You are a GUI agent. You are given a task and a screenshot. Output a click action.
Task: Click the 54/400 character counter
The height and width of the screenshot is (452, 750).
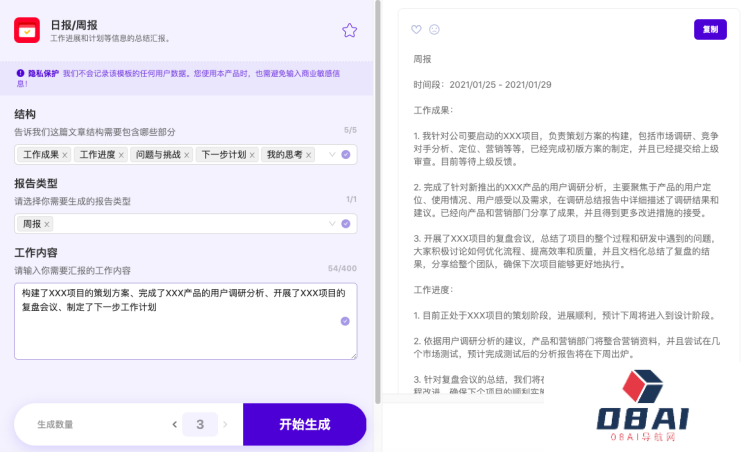342,268
